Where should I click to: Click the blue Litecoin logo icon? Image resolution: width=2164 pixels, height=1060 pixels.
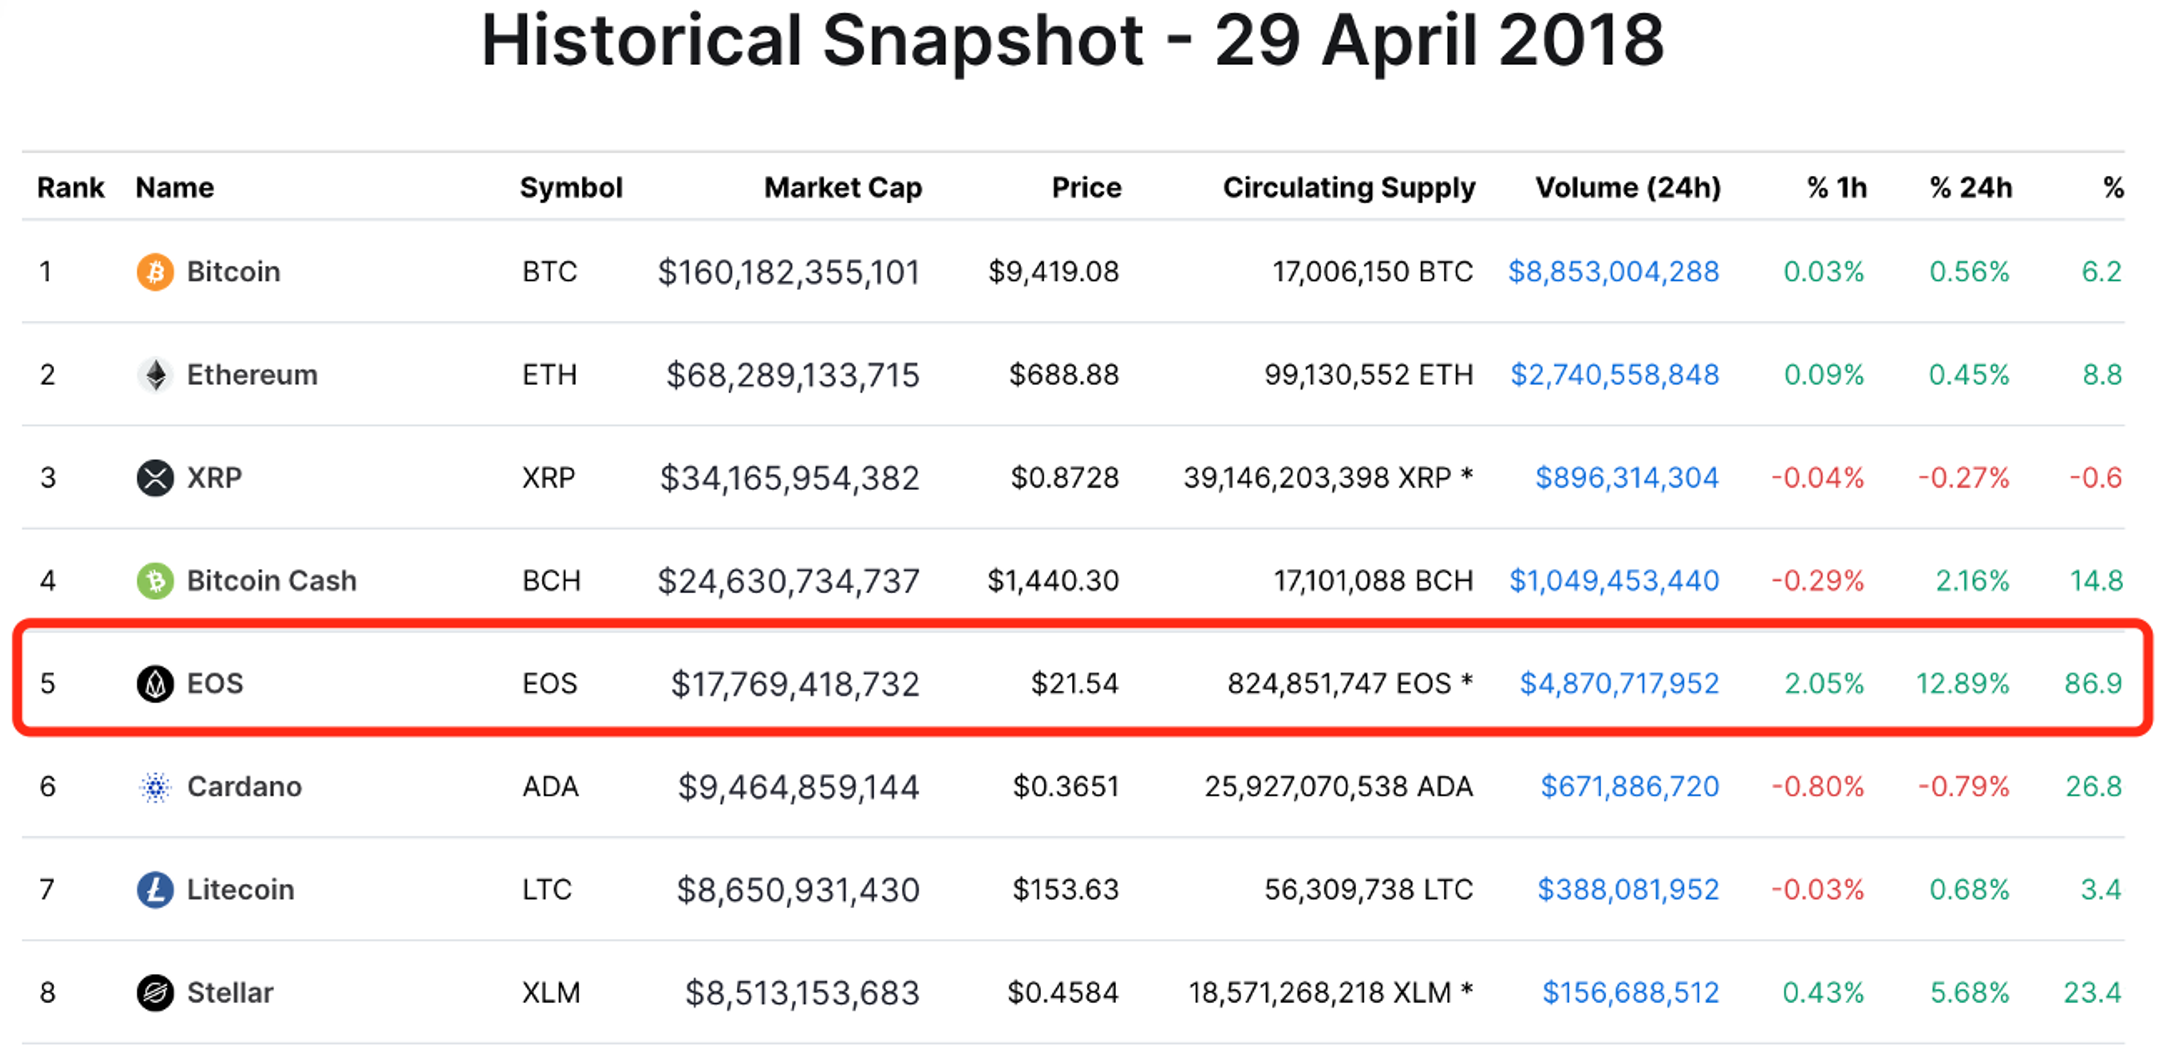click(155, 890)
